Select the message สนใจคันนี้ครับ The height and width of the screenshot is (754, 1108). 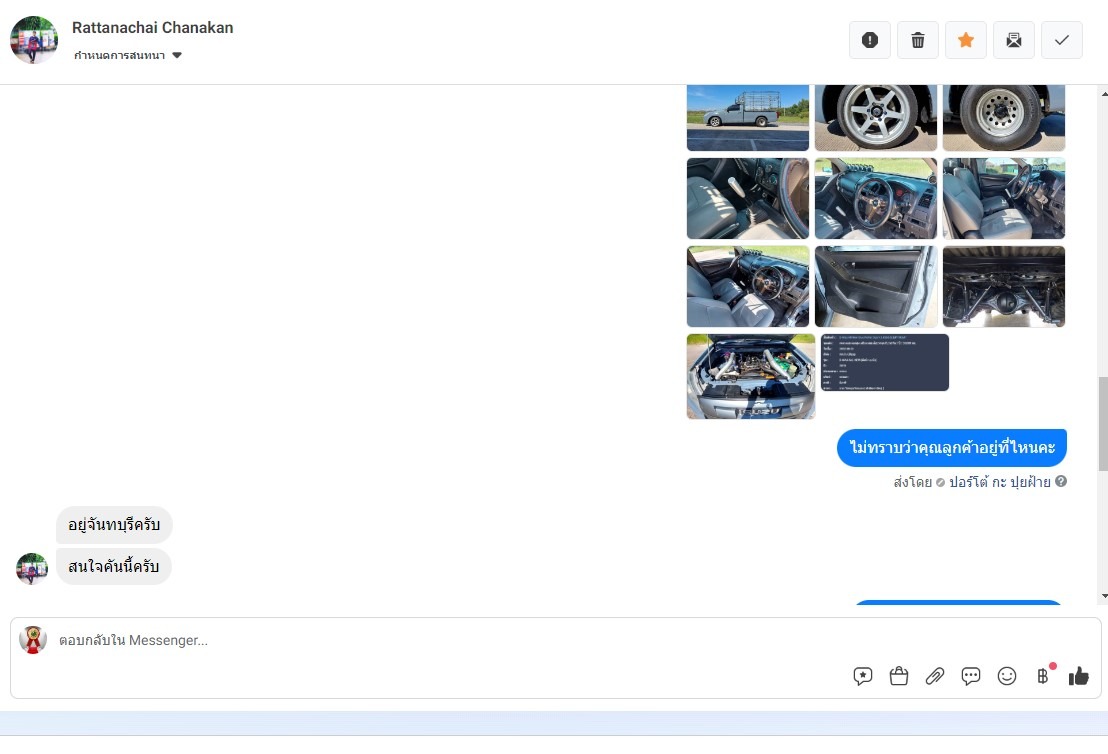[113, 567]
